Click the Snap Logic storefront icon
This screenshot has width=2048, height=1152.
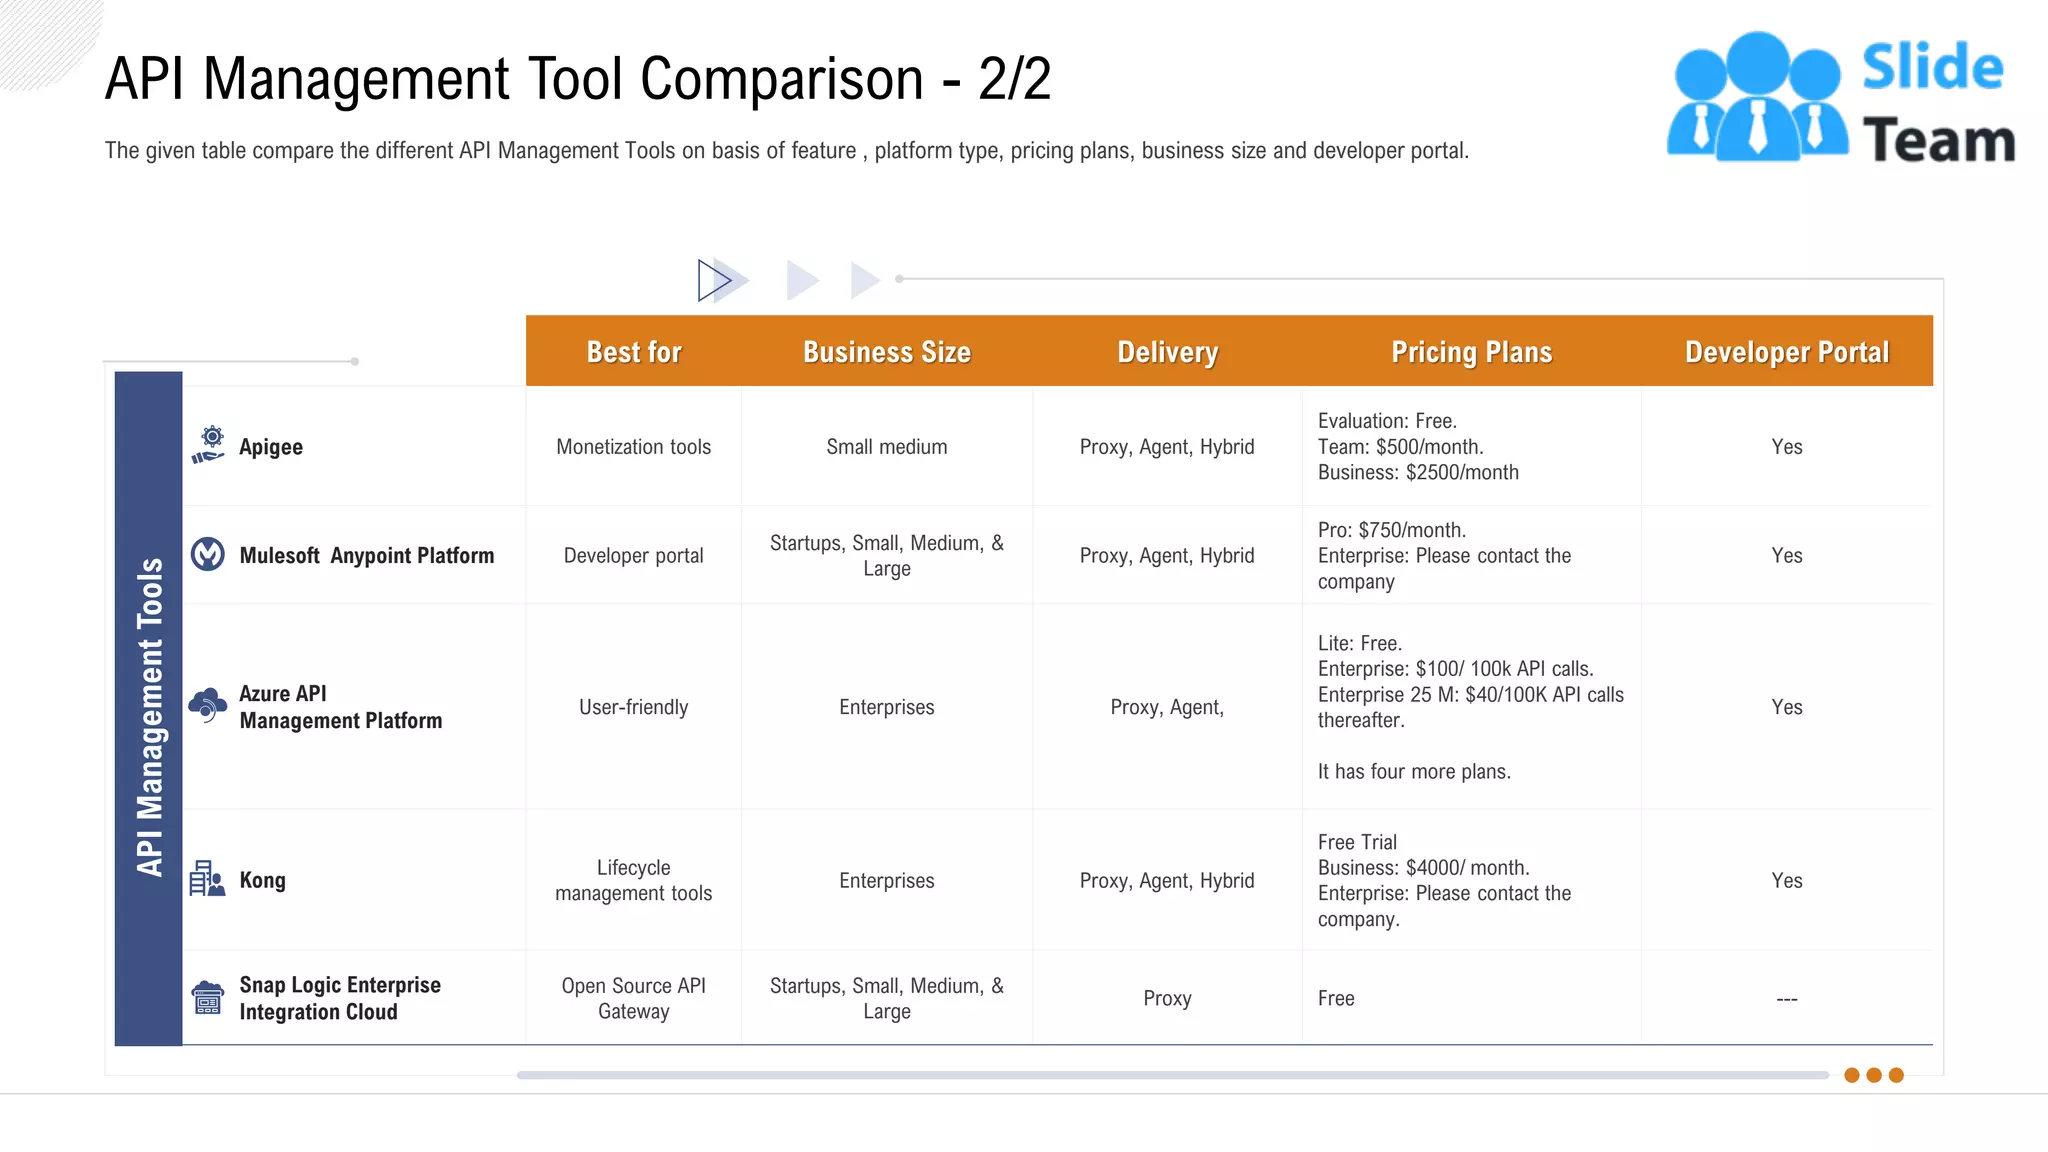[208, 997]
